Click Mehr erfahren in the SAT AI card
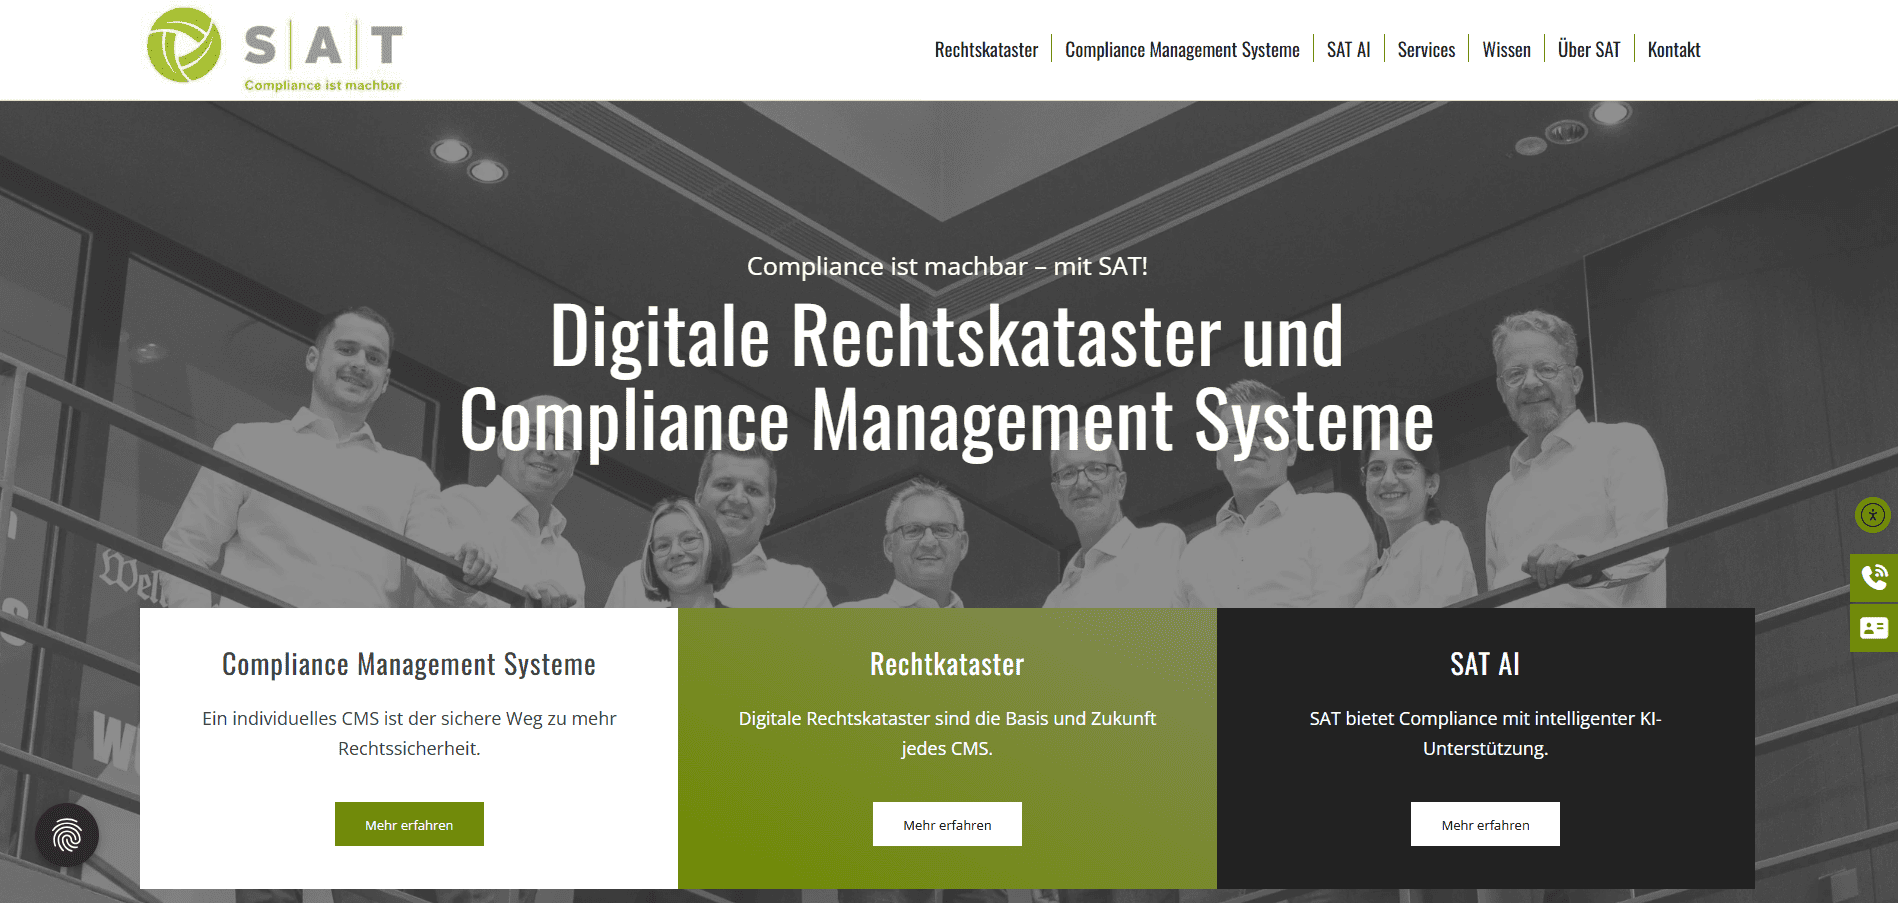This screenshot has width=1898, height=903. coord(1485,824)
